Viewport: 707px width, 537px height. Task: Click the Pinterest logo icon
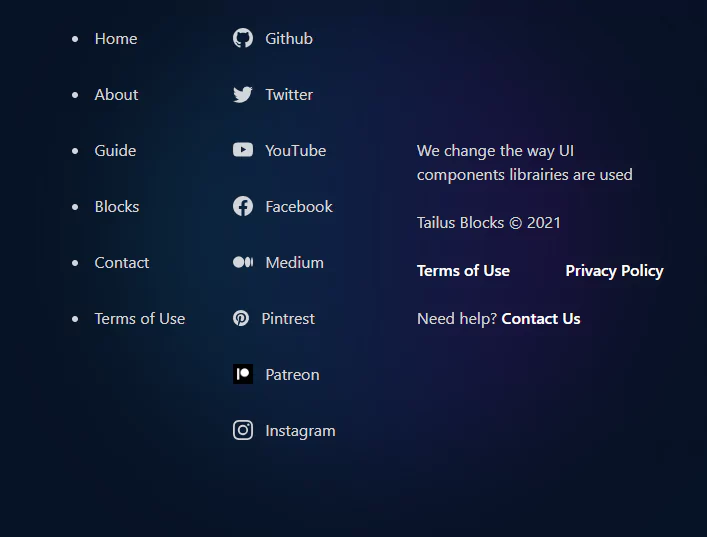(241, 318)
